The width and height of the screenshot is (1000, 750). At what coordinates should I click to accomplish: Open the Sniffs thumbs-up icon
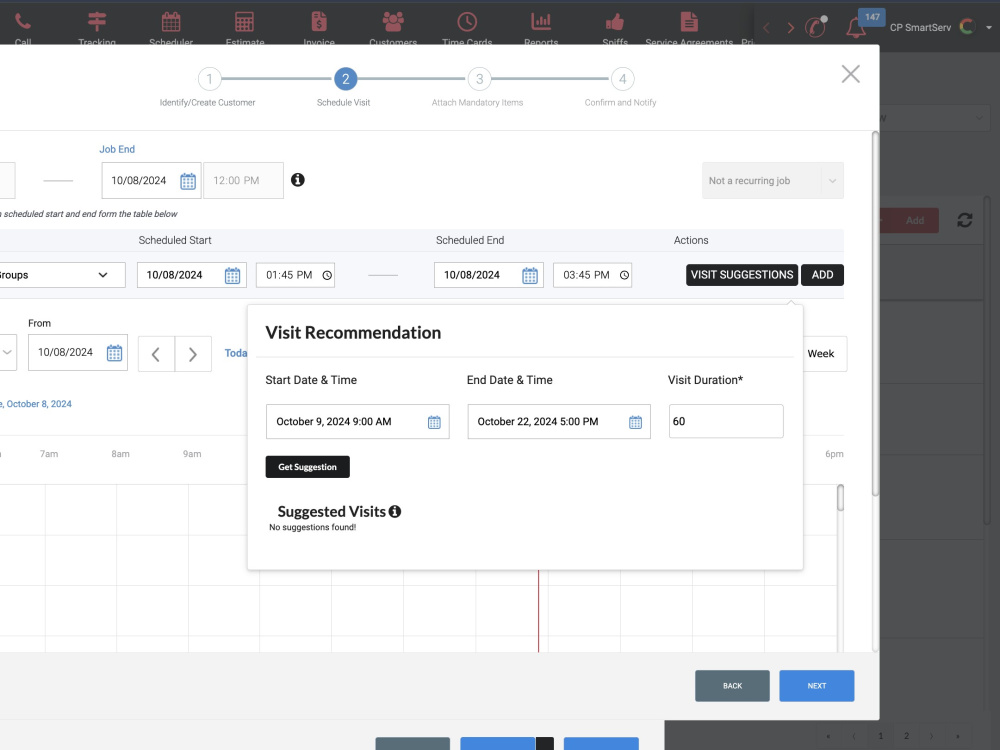click(615, 22)
